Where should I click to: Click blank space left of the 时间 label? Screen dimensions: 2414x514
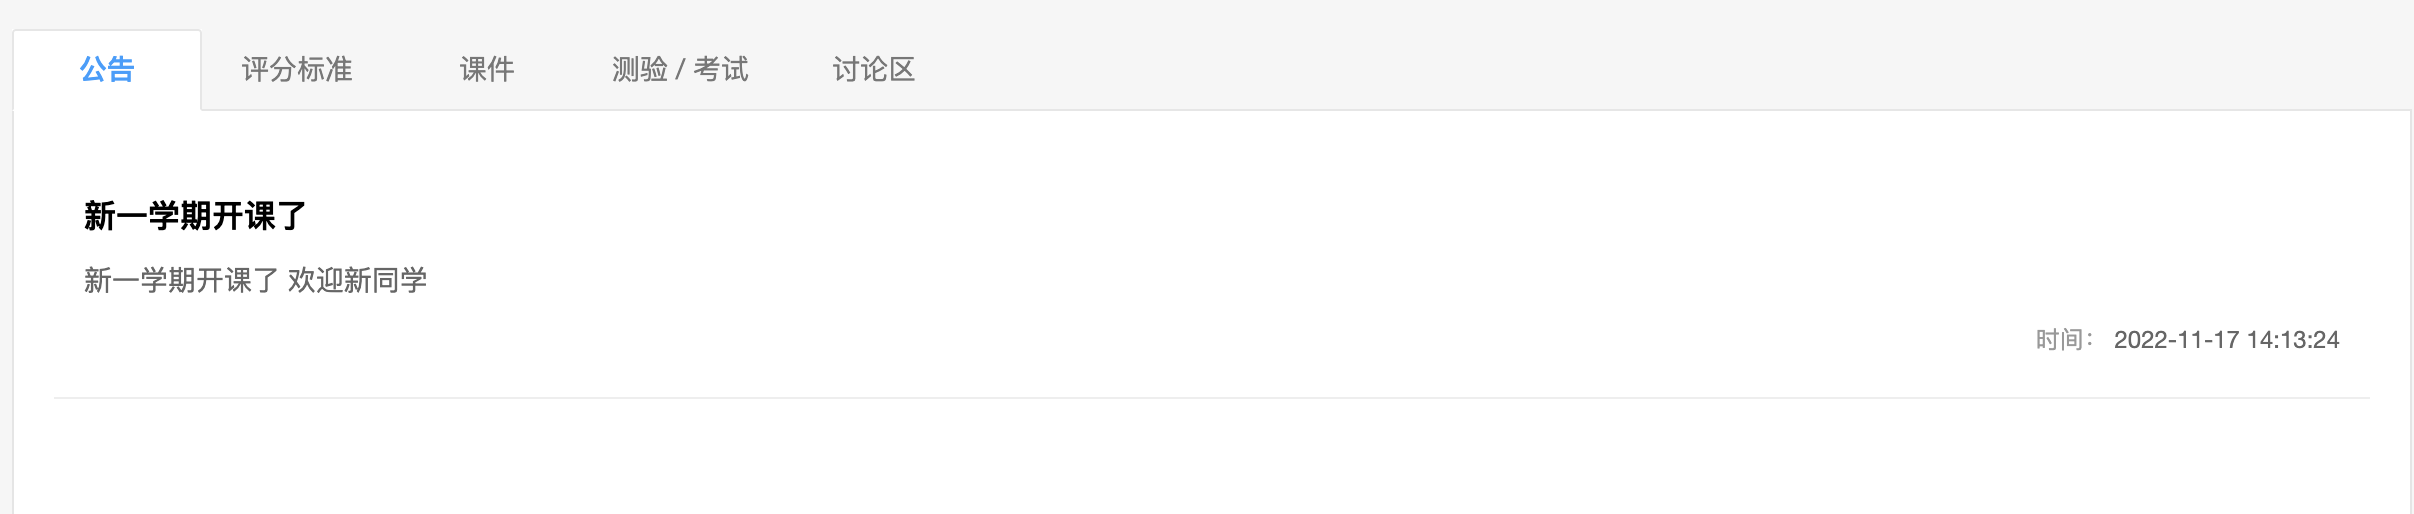click(x=1500, y=340)
